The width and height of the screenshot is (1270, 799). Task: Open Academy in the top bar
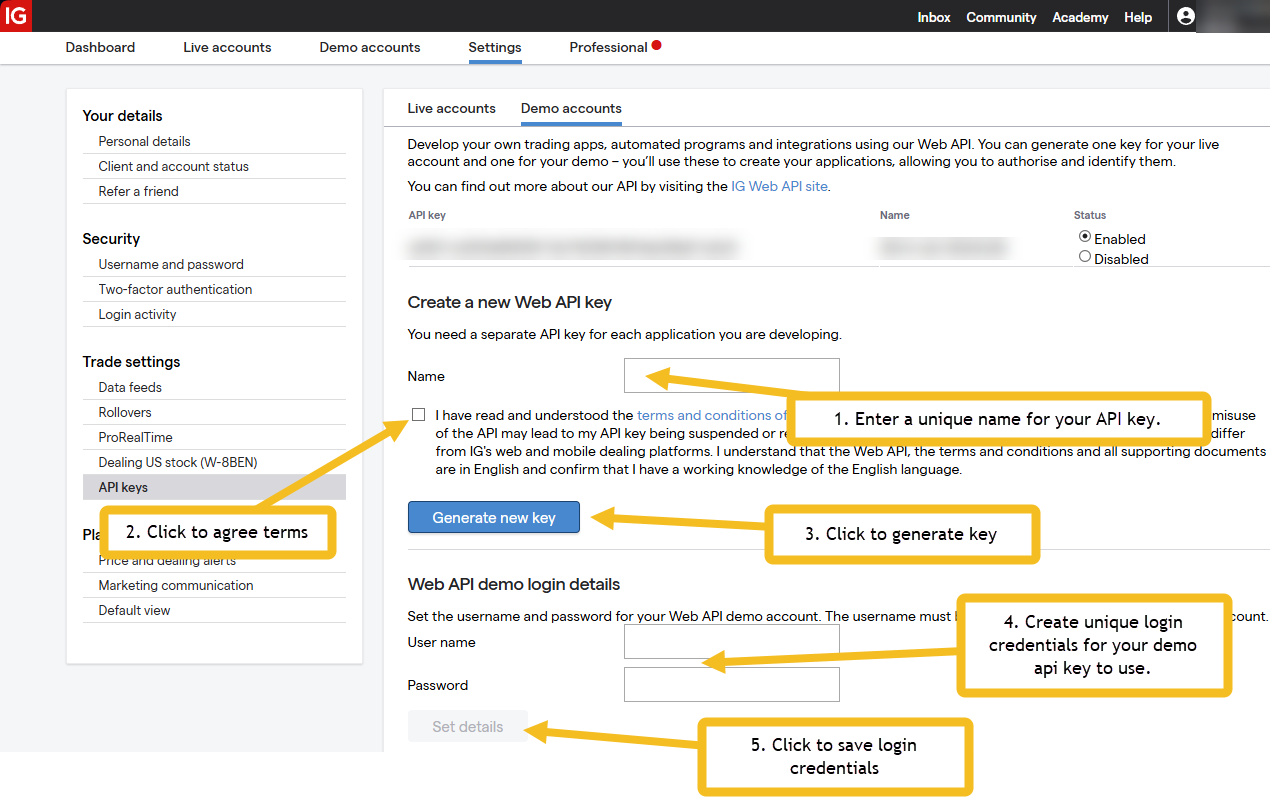(x=1080, y=17)
